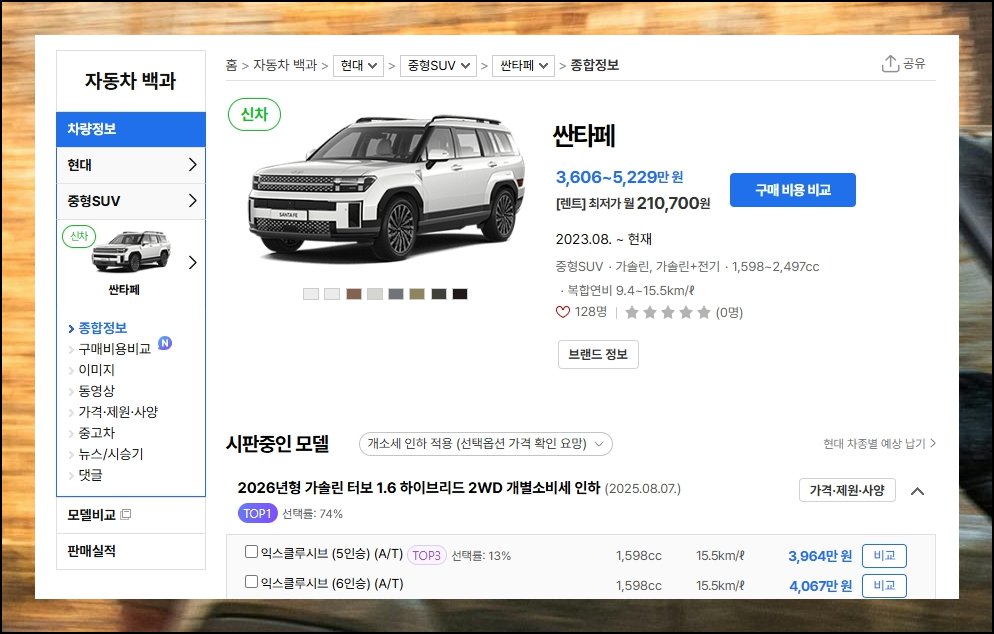Open 중고차 in the sidebar
The image size is (994, 634).
(x=96, y=433)
